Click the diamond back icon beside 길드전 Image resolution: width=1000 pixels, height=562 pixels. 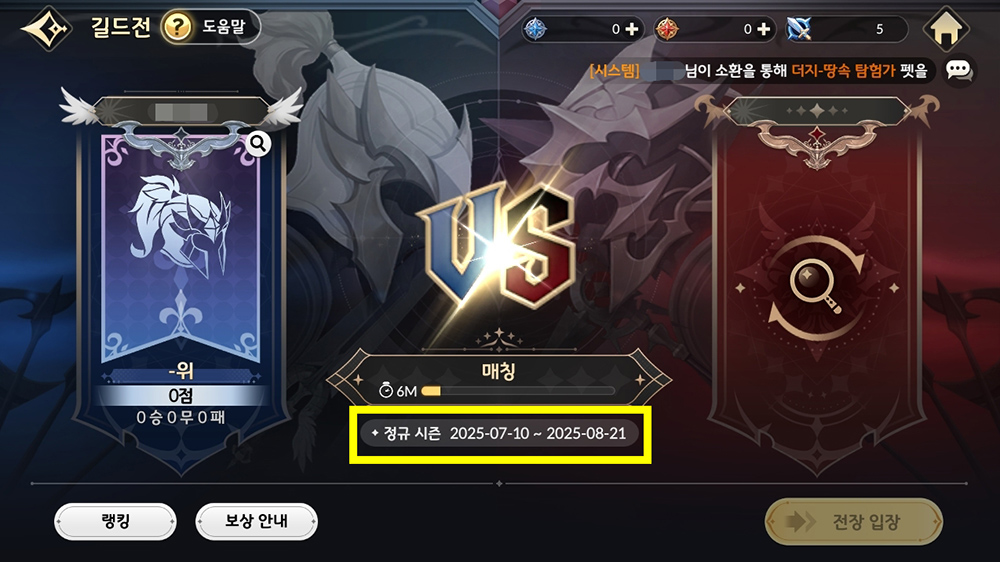click(x=47, y=28)
